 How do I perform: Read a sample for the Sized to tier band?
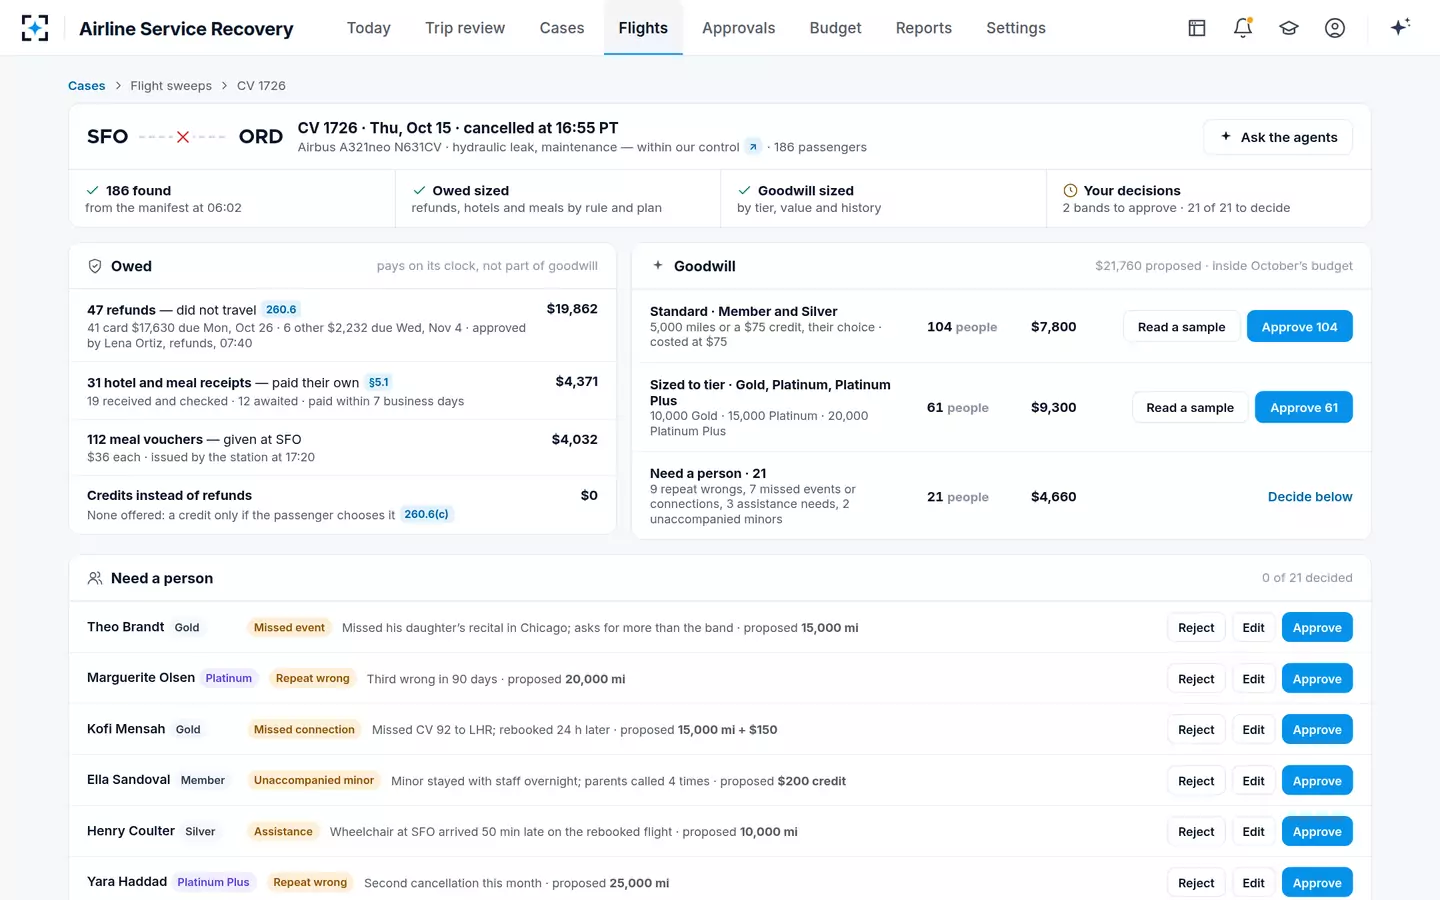(1190, 408)
